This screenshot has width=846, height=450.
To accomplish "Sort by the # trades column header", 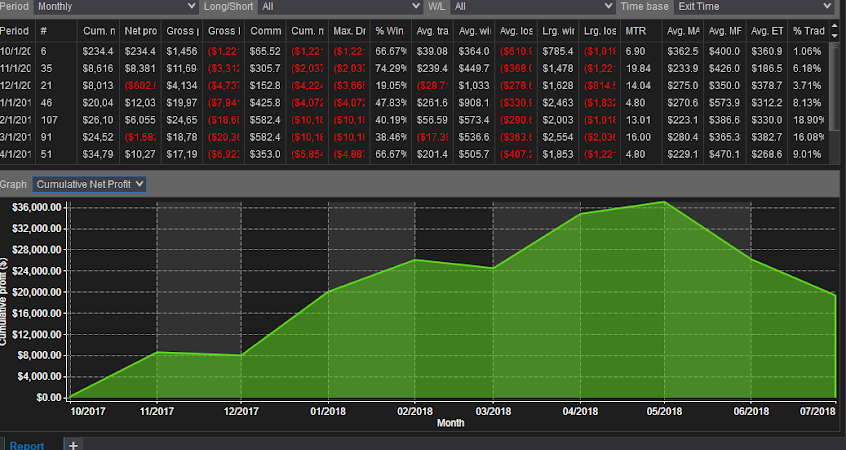I will (x=57, y=31).
